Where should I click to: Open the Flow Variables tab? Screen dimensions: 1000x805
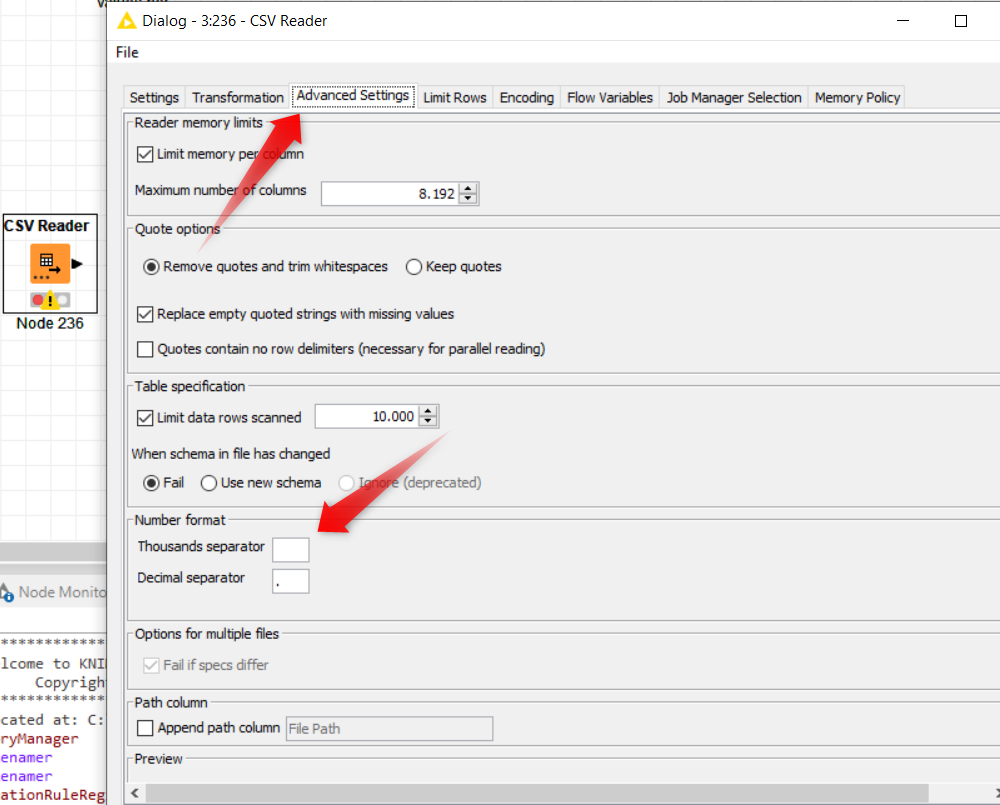[609, 97]
